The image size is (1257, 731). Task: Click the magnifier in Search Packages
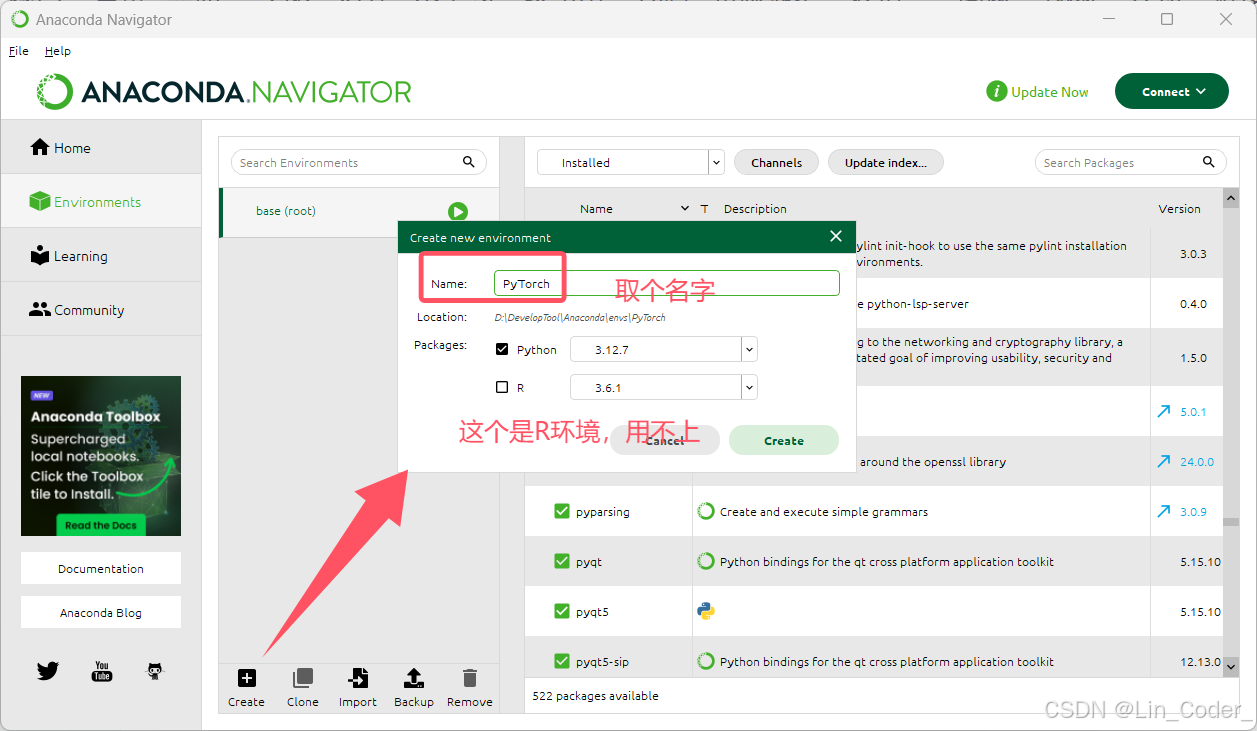point(1208,162)
